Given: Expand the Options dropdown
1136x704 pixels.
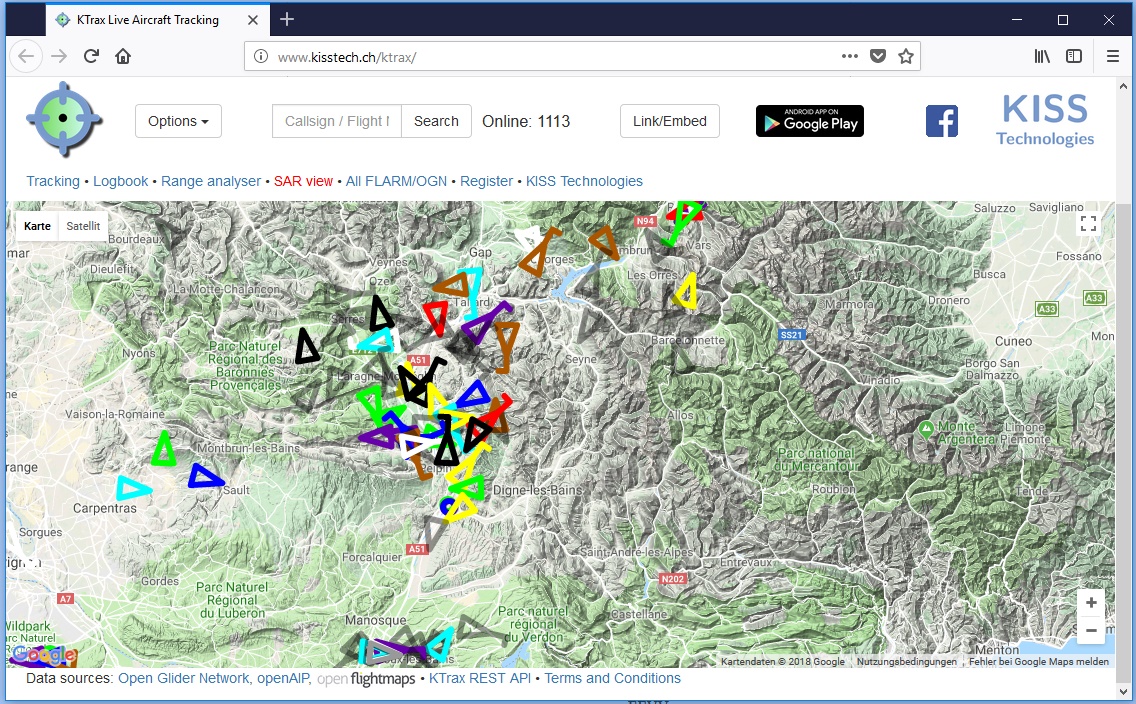Looking at the screenshot, I should 178,121.
